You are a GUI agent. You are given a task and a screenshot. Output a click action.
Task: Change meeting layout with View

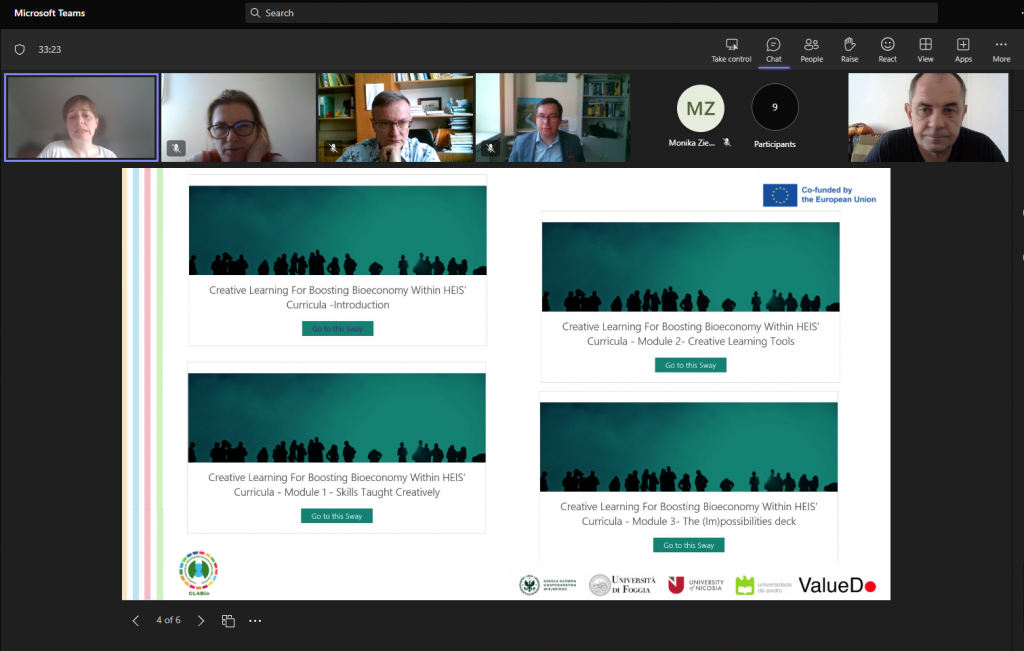click(x=925, y=45)
